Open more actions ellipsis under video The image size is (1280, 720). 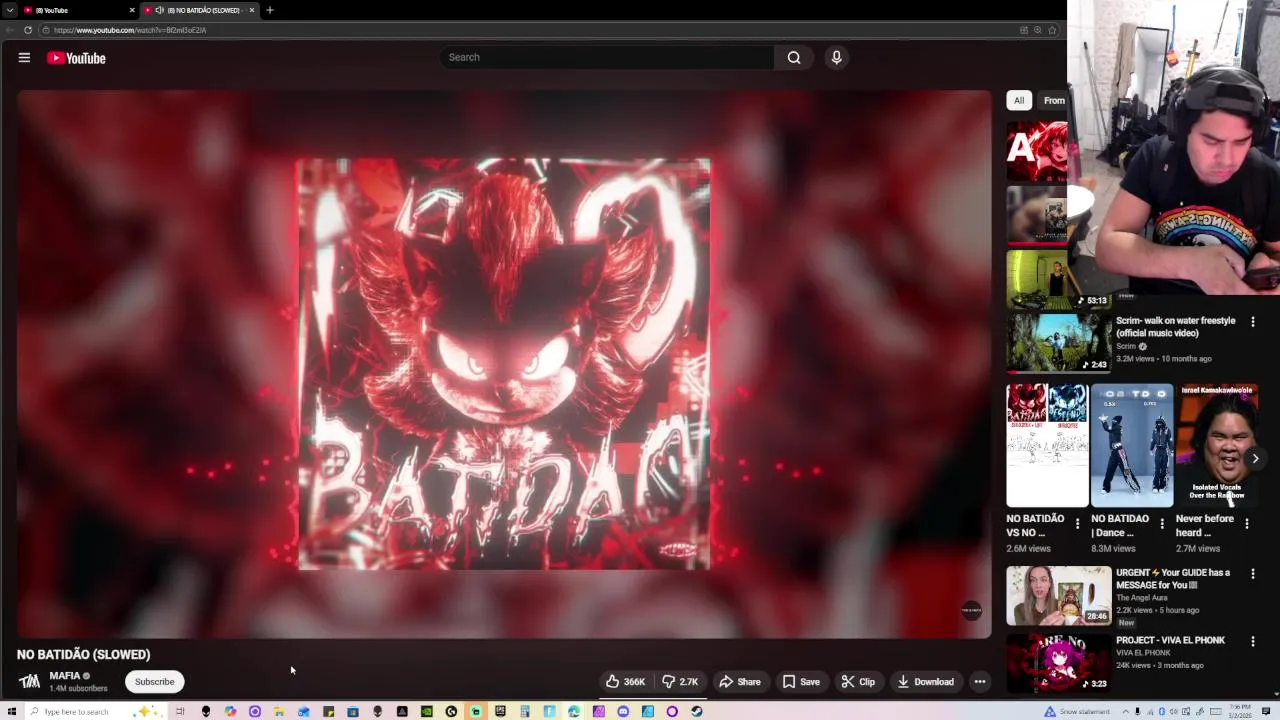[980, 682]
